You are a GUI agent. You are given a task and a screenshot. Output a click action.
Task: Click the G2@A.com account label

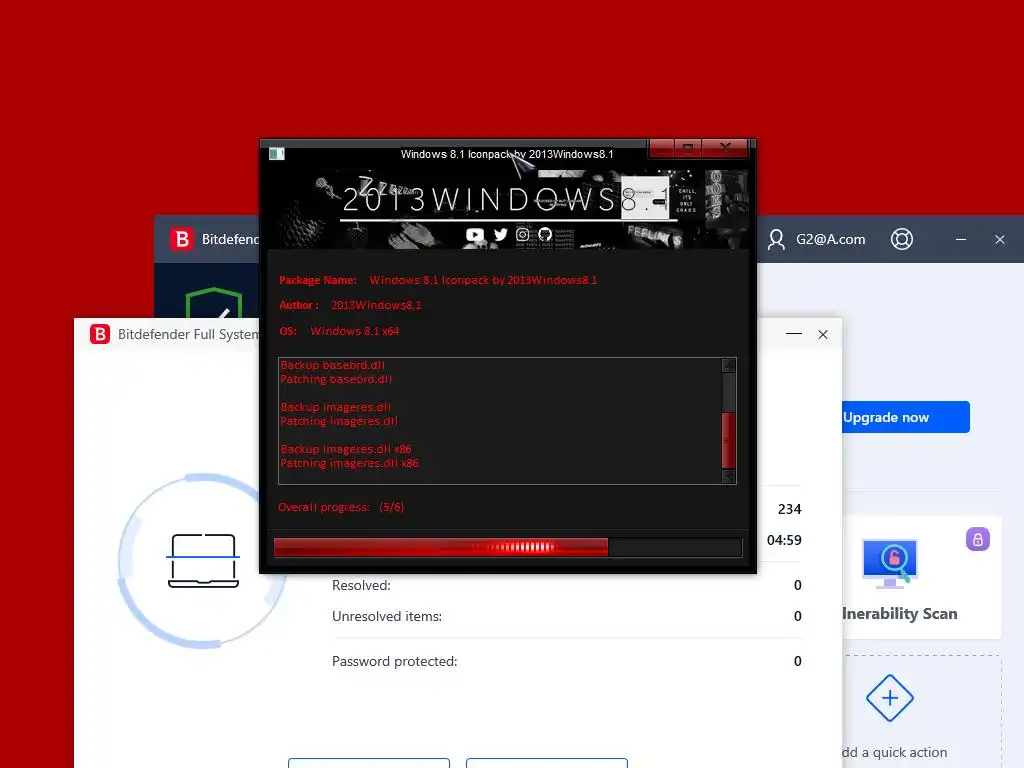point(831,239)
